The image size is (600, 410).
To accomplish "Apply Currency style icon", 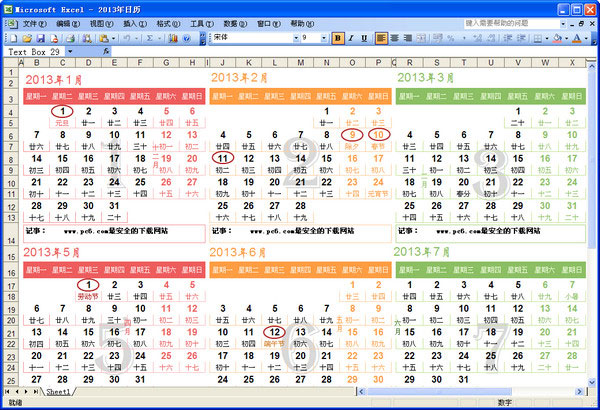I will pyautogui.click(x=438, y=38).
